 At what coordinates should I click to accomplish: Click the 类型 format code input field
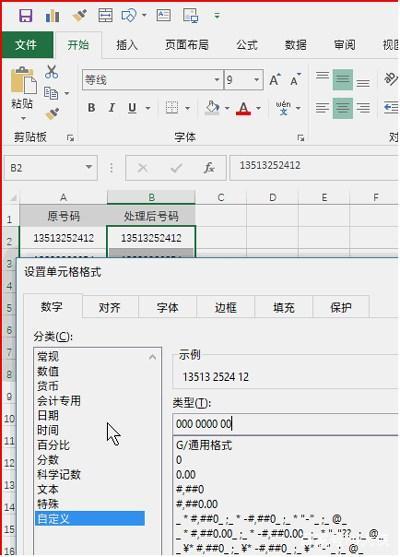point(285,424)
